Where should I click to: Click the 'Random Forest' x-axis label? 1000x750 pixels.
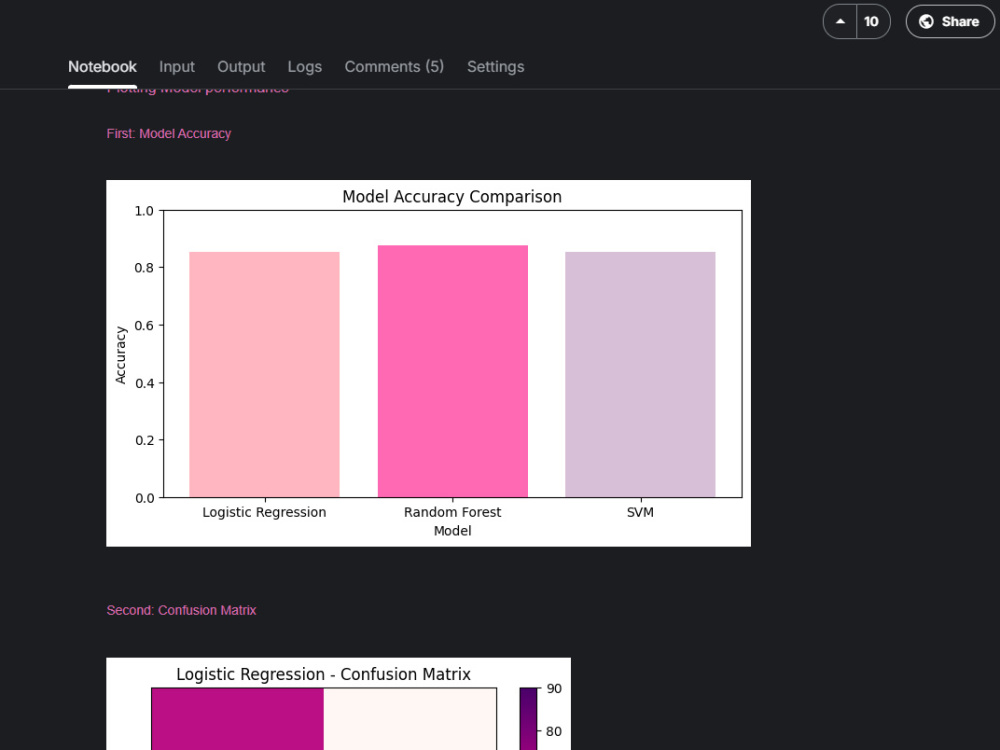point(453,512)
